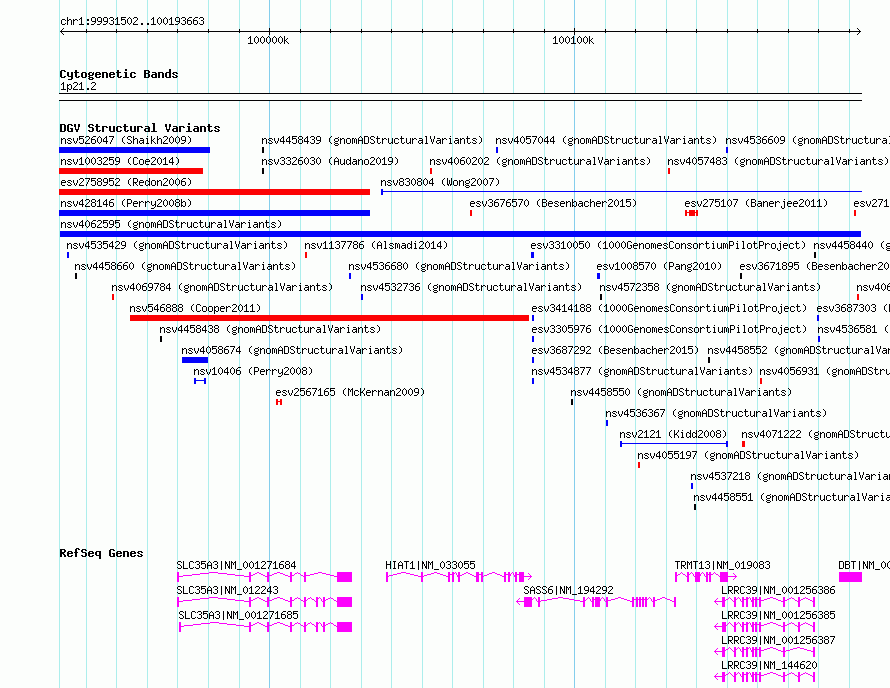Click the TRMT13|NM_019083 gene label
Image resolution: width=890 pixels, height=688 pixels.
point(723,565)
